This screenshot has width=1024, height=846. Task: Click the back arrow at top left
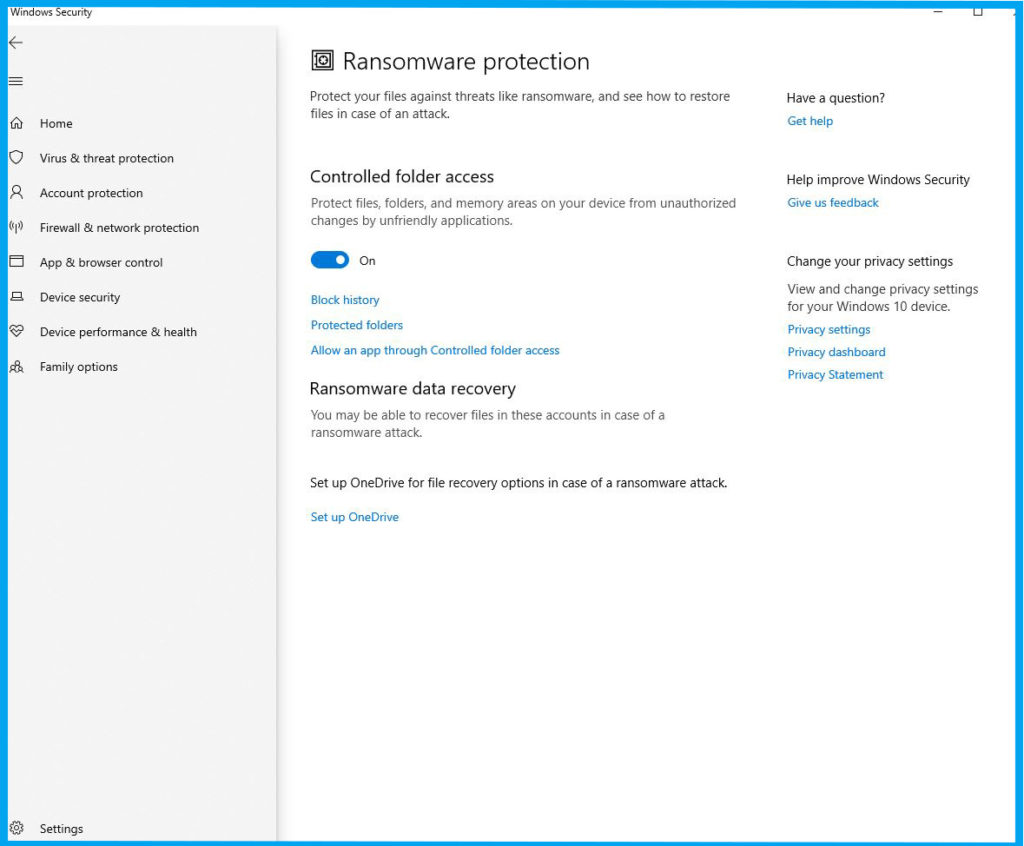15,42
